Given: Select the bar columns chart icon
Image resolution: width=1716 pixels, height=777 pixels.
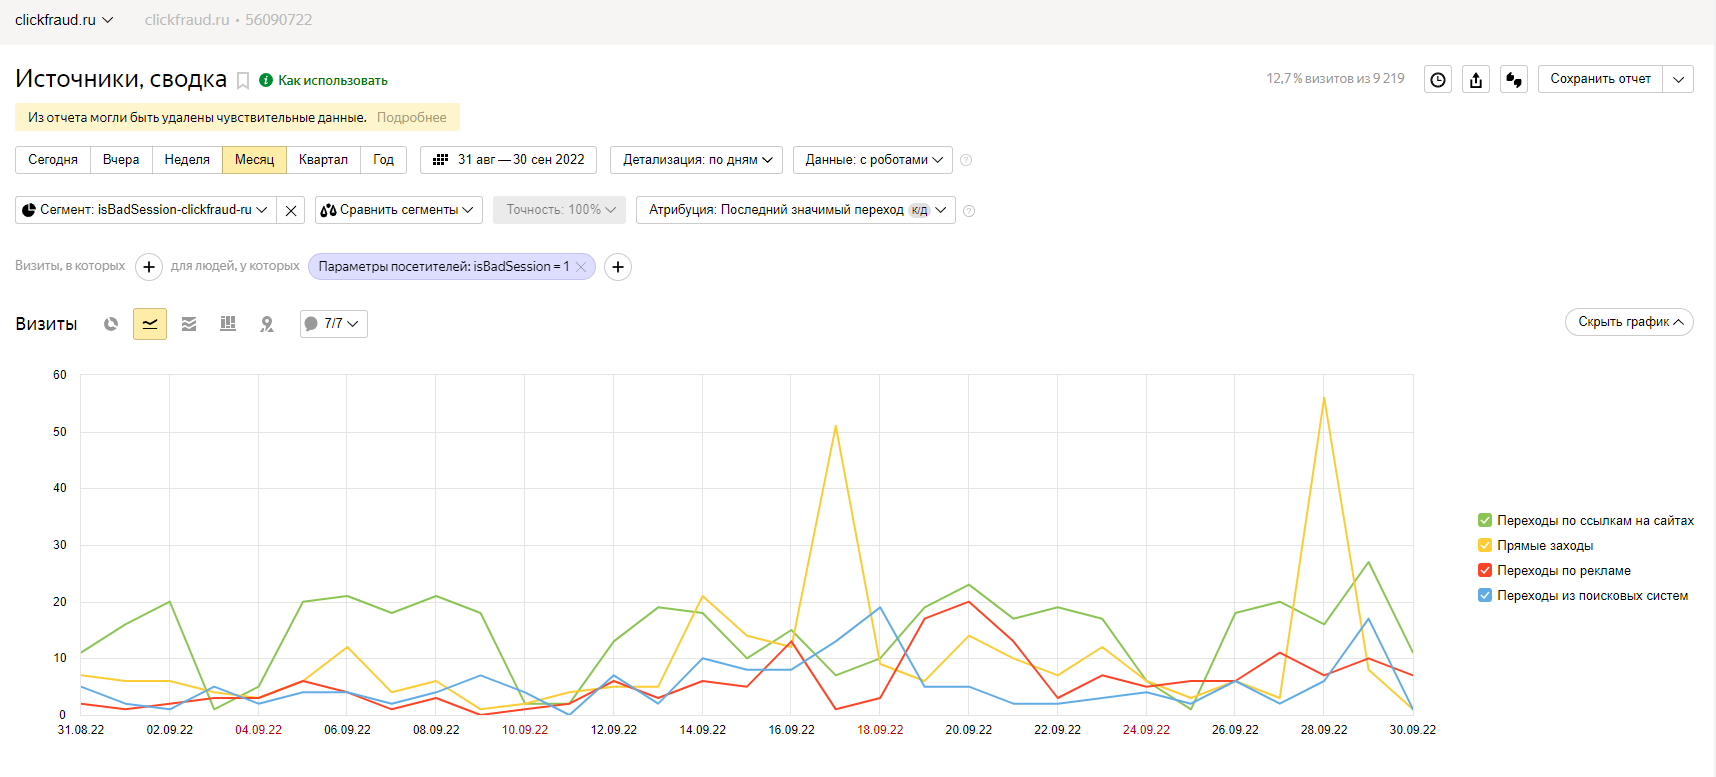Looking at the screenshot, I should pyautogui.click(x=228, y=324).
